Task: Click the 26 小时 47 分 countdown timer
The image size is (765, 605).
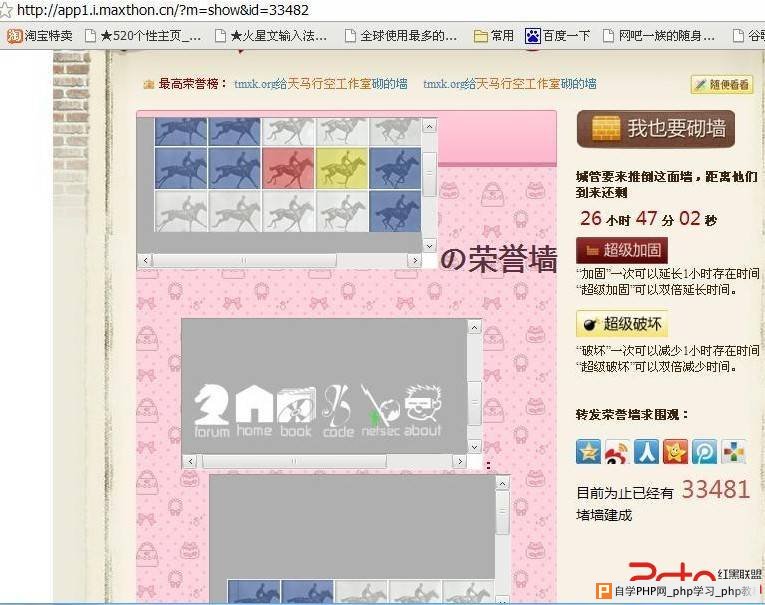Action: tap(648, 219)
